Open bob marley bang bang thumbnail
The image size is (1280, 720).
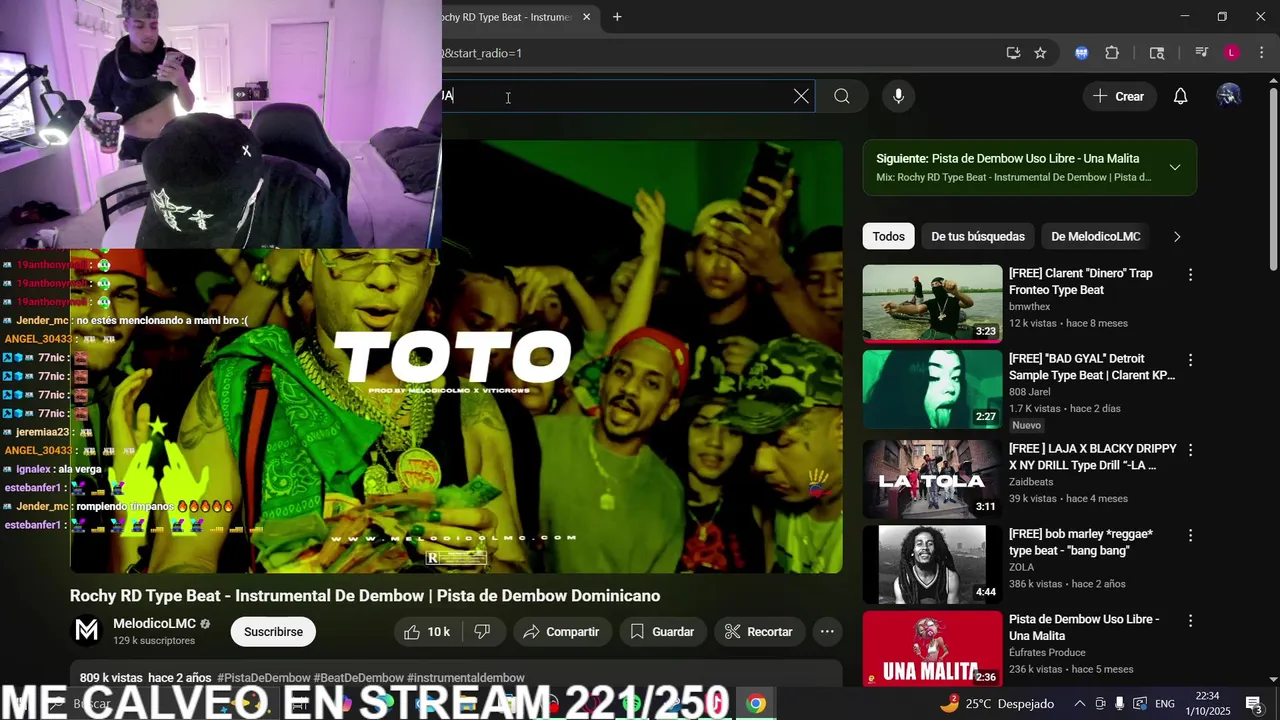pyautogui.click(x=932, y=564)
